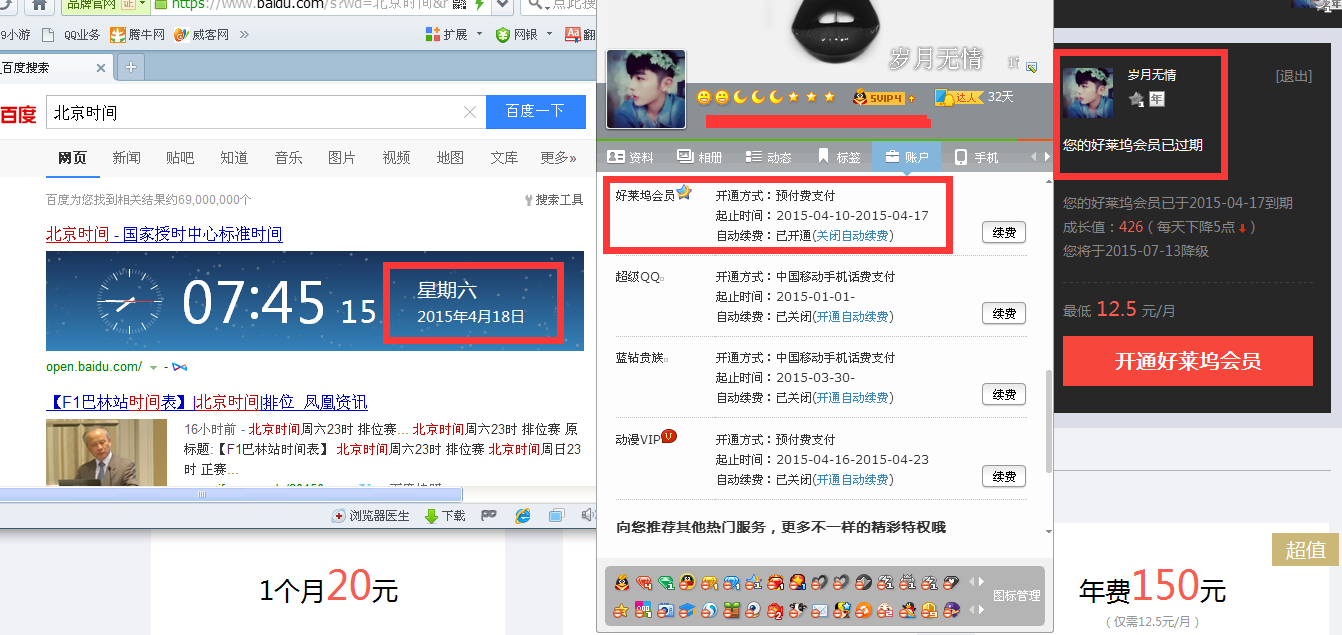Click the graduation cap icon in QQ icon tray
The height and width of the screenshot is (635, 1342).
pyautogui.click(x=687, y=609)
